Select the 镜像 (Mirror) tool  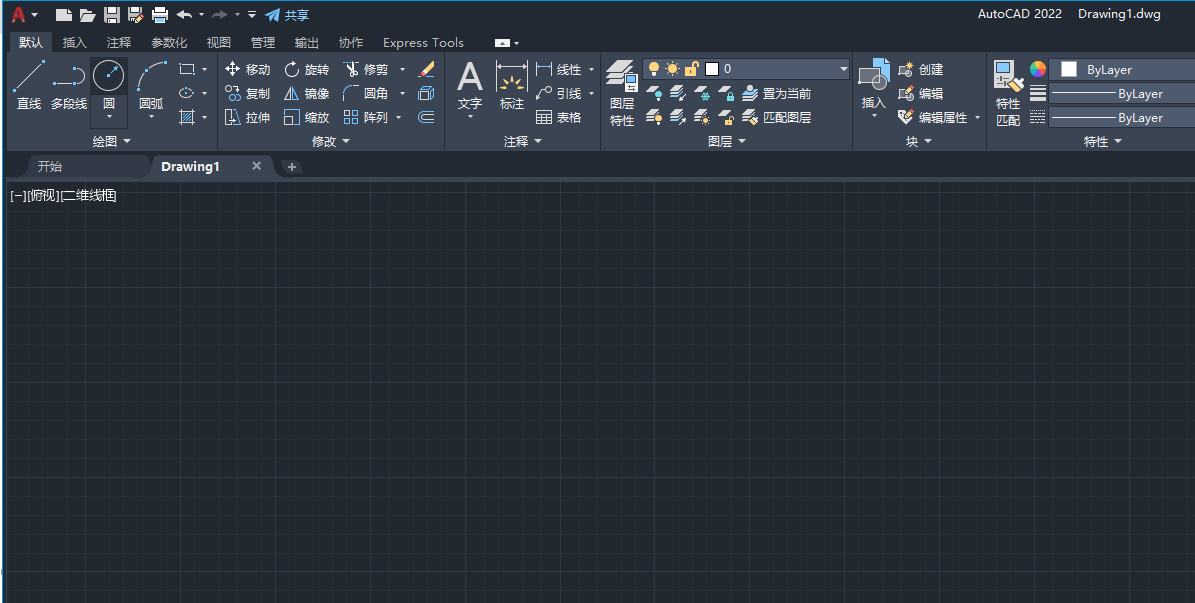pos(305,93)
